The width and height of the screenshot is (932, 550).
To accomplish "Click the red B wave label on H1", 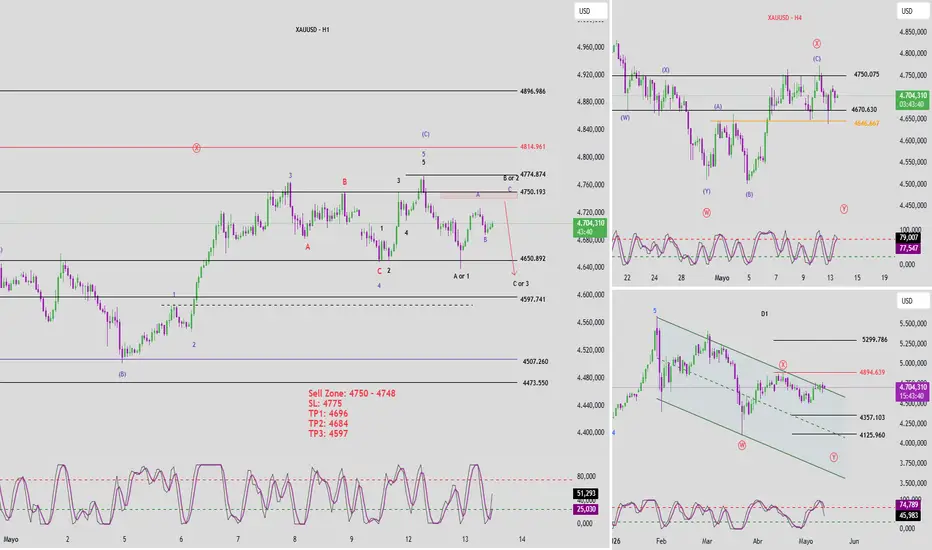I will click(x=344, y=182).
